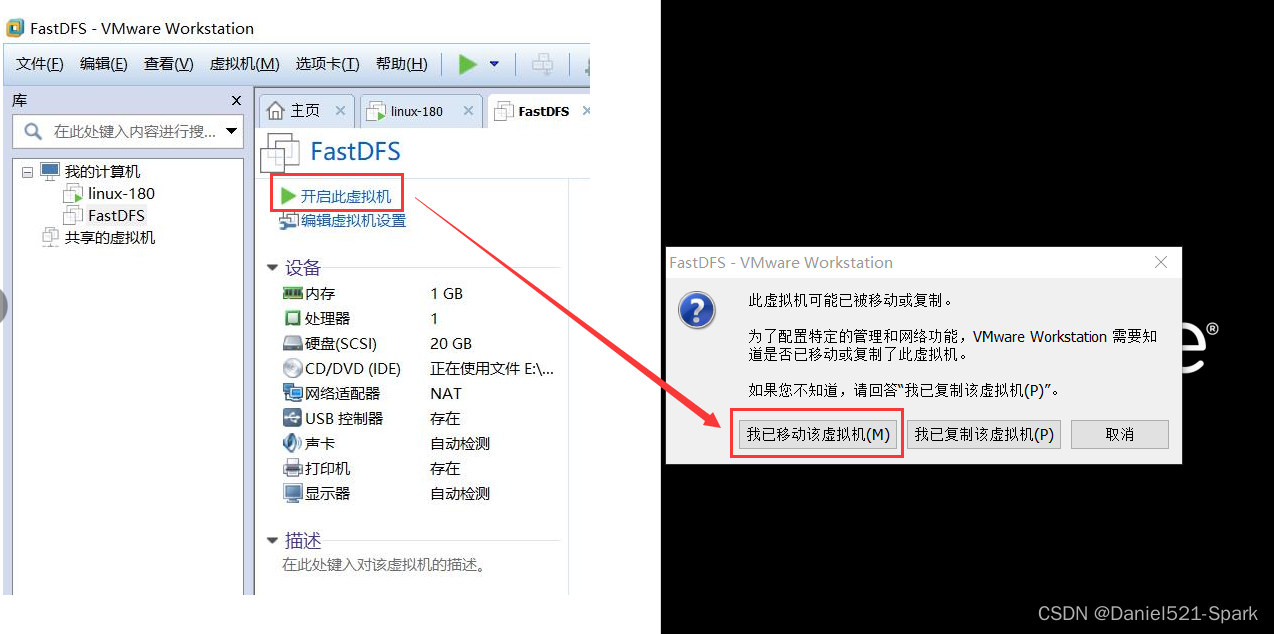The image size is (1274, 634).
Task: Click the description field 在此处键入对该虚拟机的描述
Action: click(x=384, y=565)
